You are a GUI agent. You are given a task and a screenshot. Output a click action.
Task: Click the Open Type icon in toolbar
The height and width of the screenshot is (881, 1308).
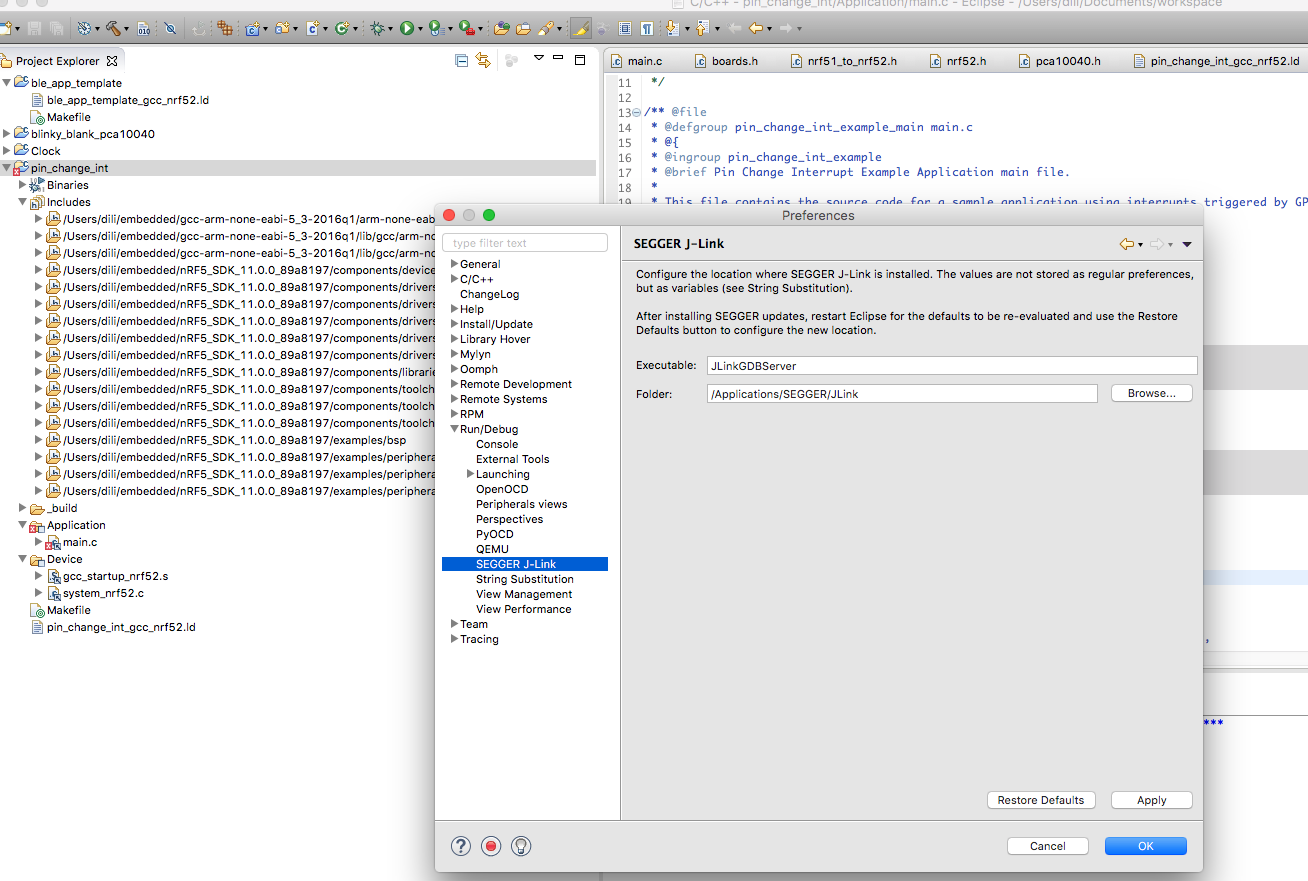coord(501,29)
